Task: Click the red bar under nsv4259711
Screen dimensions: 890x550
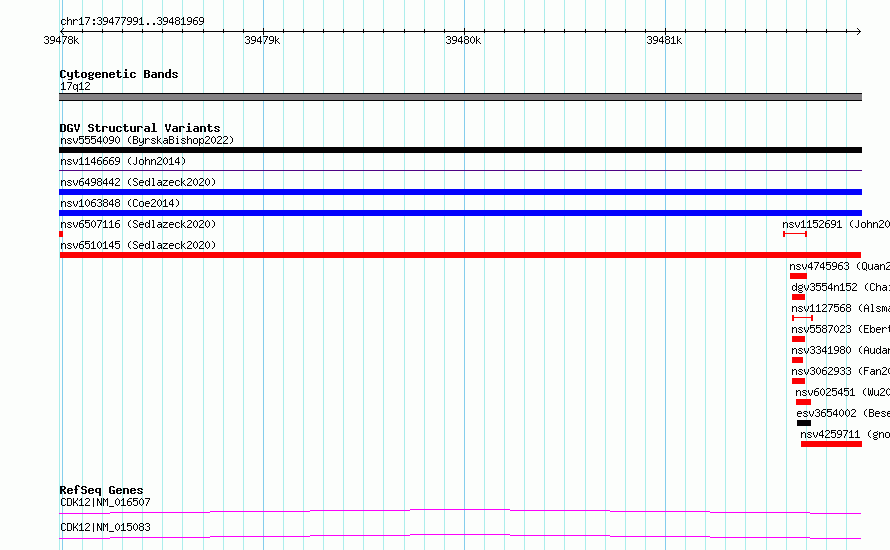Action: tap(831, 444)
